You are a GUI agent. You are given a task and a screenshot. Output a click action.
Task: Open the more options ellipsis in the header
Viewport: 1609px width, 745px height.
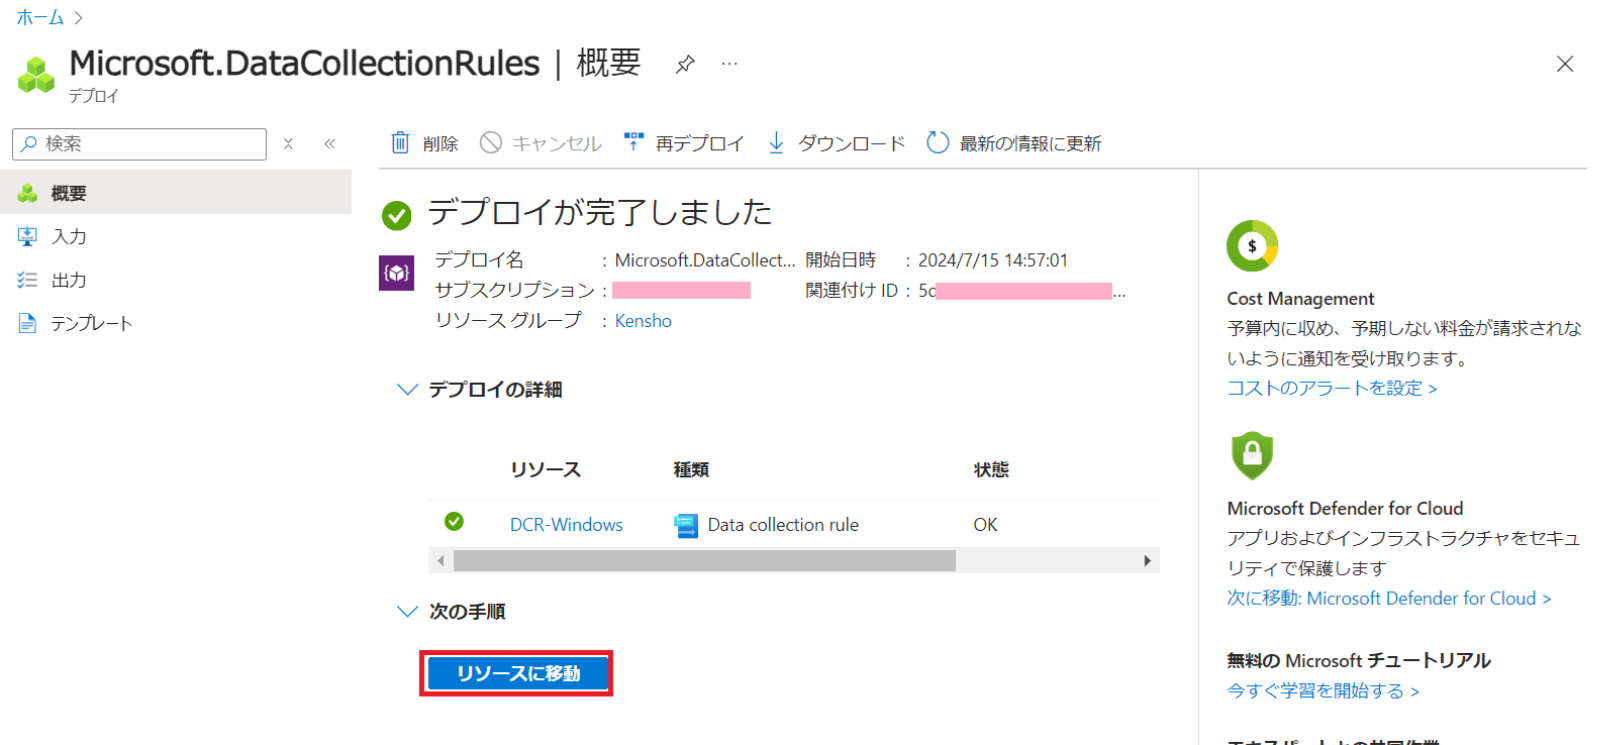point(730,64)
